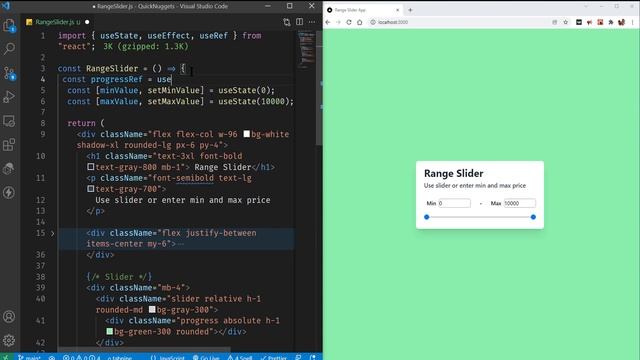
Task: Open the Accounts icon in activity bar
Action: [x=9, y=316]
